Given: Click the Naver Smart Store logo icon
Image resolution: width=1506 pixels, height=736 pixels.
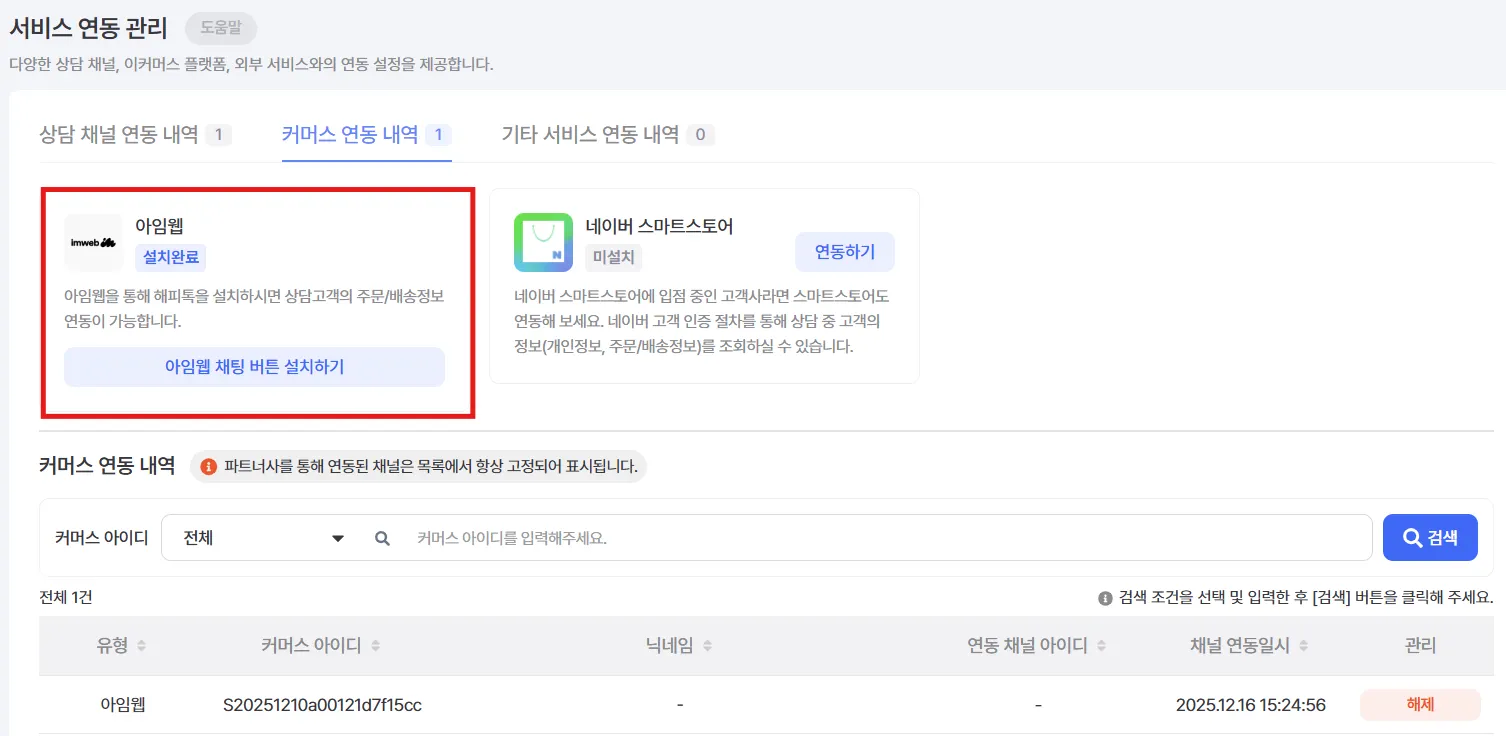Looking at the screenshot, I should pyautogui.click(x=543, y=242).
